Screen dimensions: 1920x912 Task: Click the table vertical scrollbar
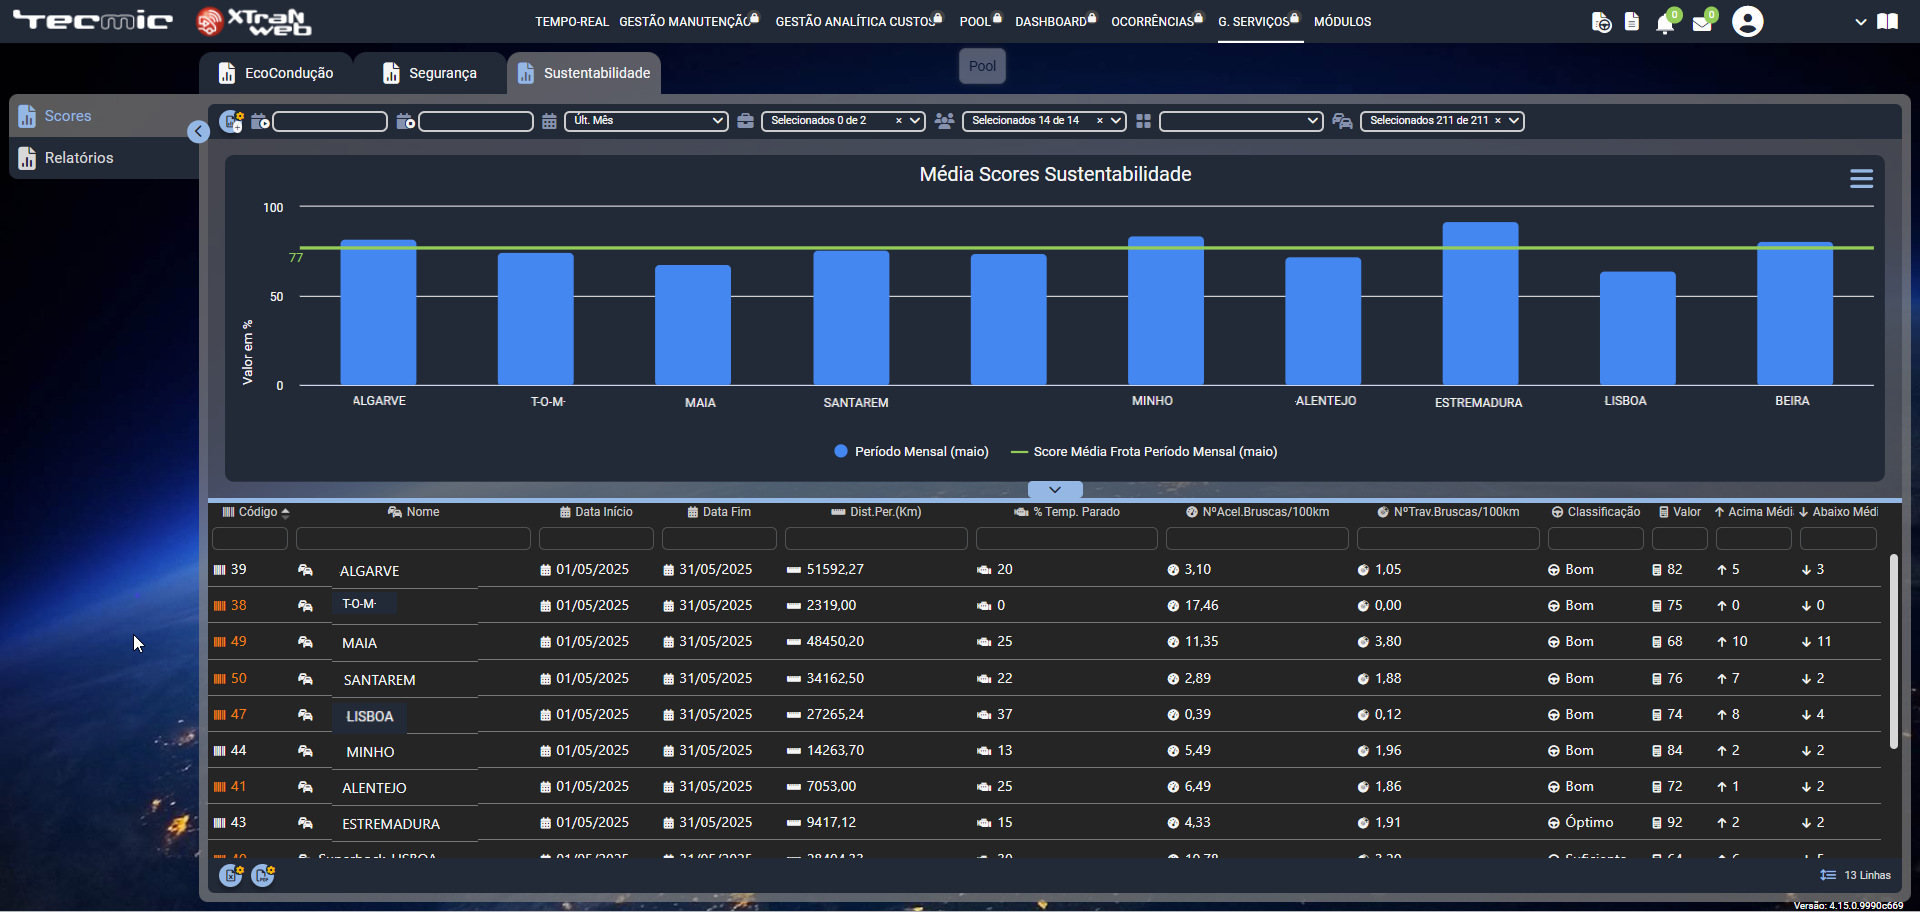click(x=1893, y=652)
